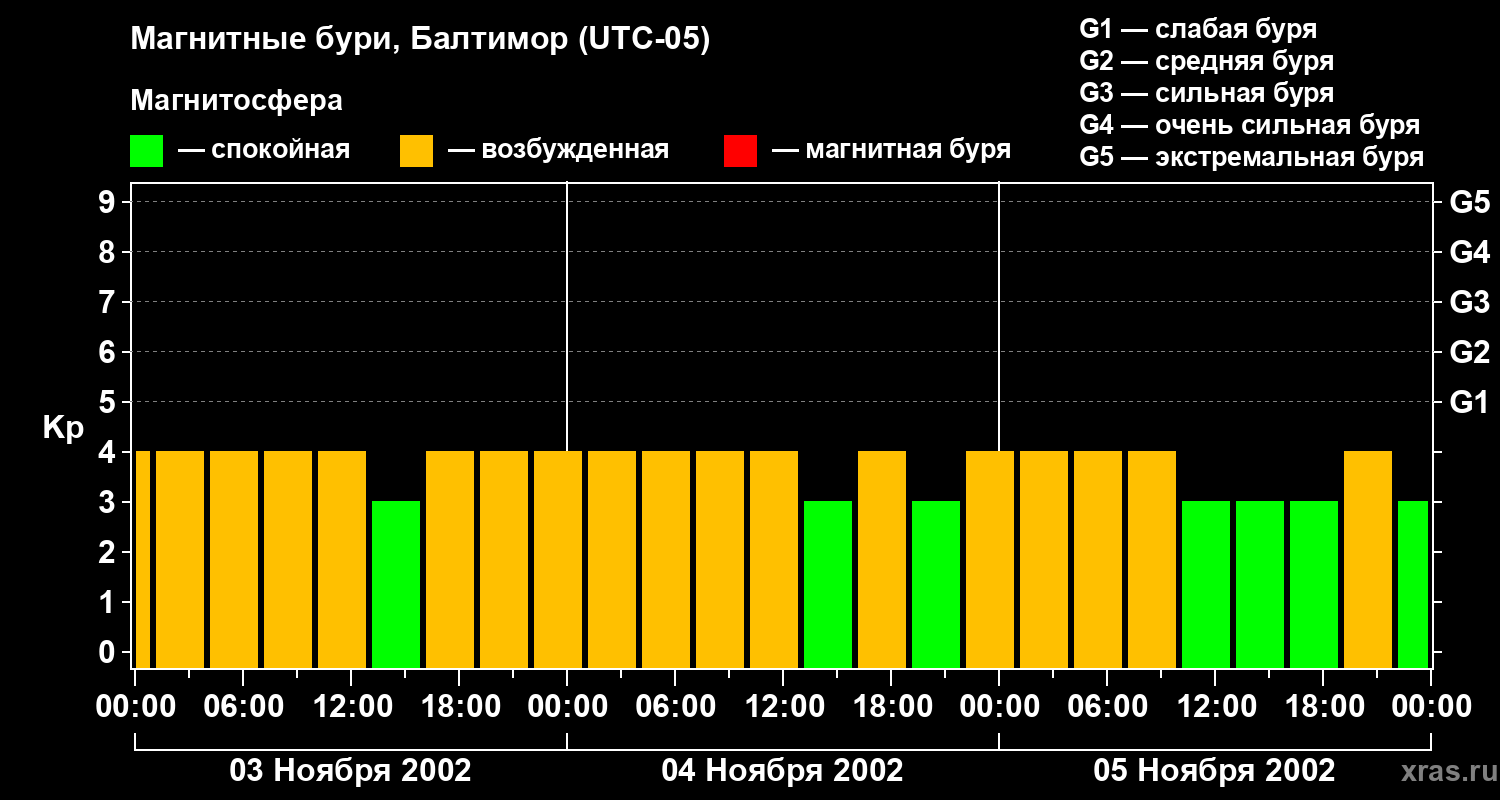This screenshot has height=800, width=1500.
Task: Click the '05 Ноября 2002' date label
Action: point(1214,770)
